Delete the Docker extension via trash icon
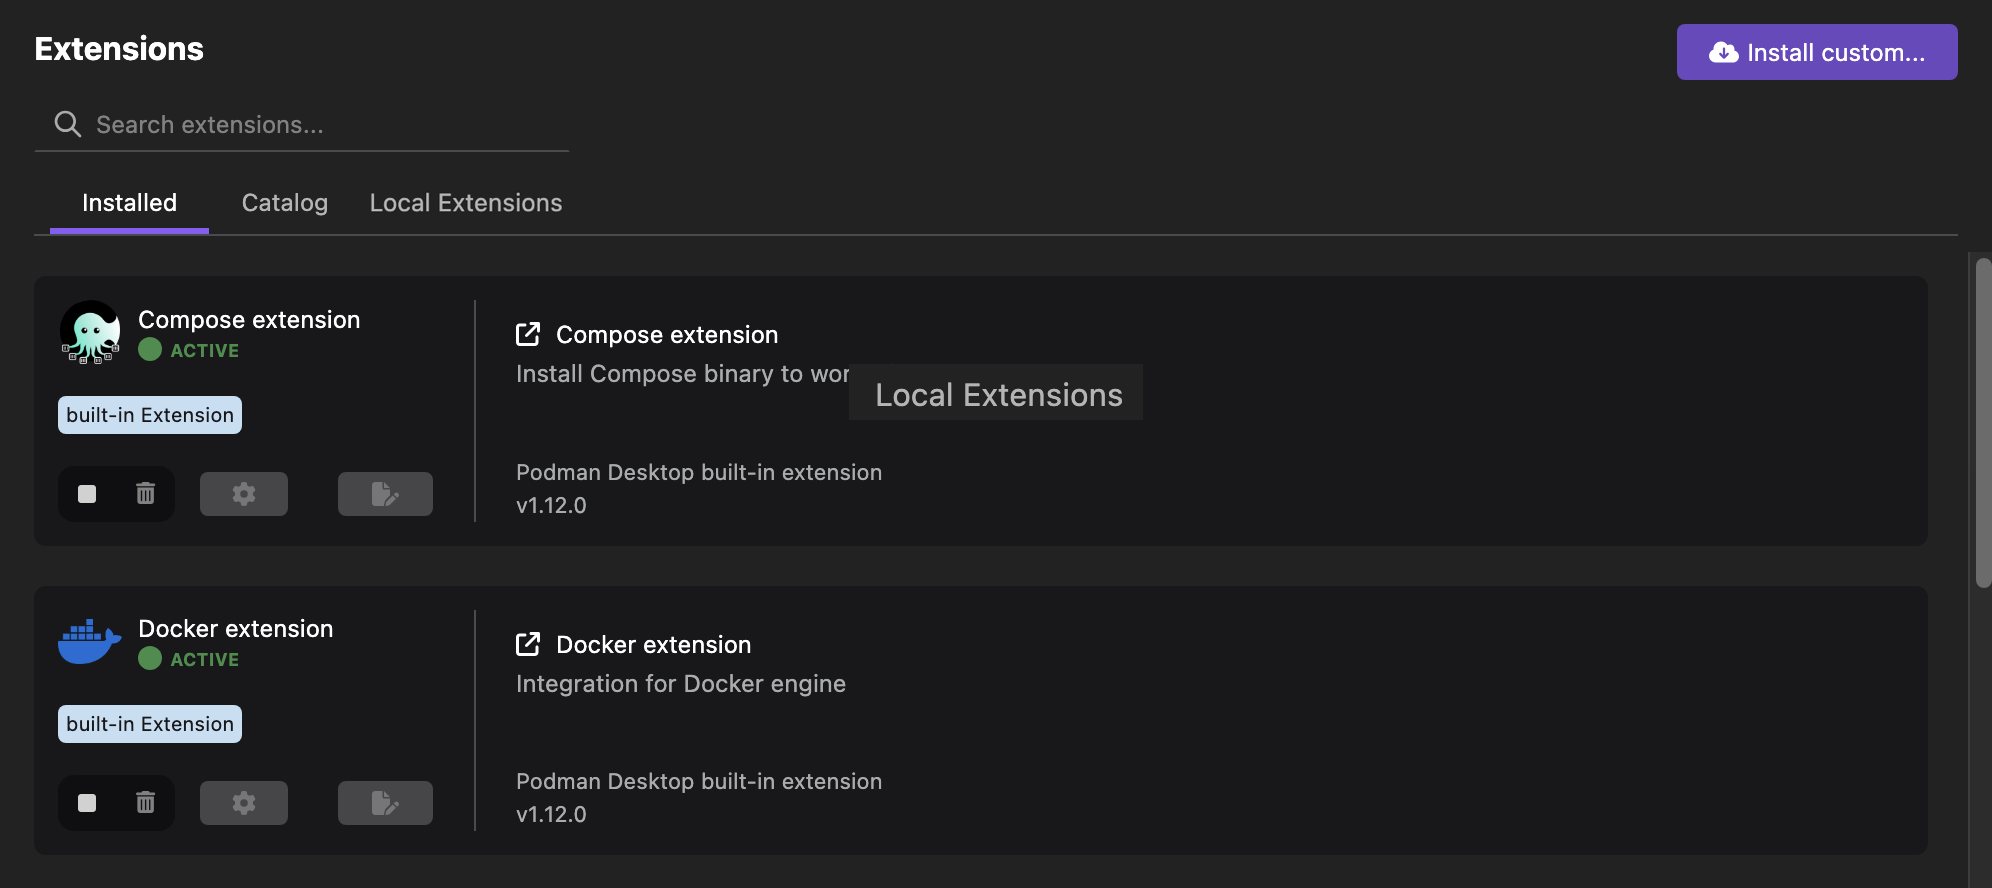 point(145,803)
